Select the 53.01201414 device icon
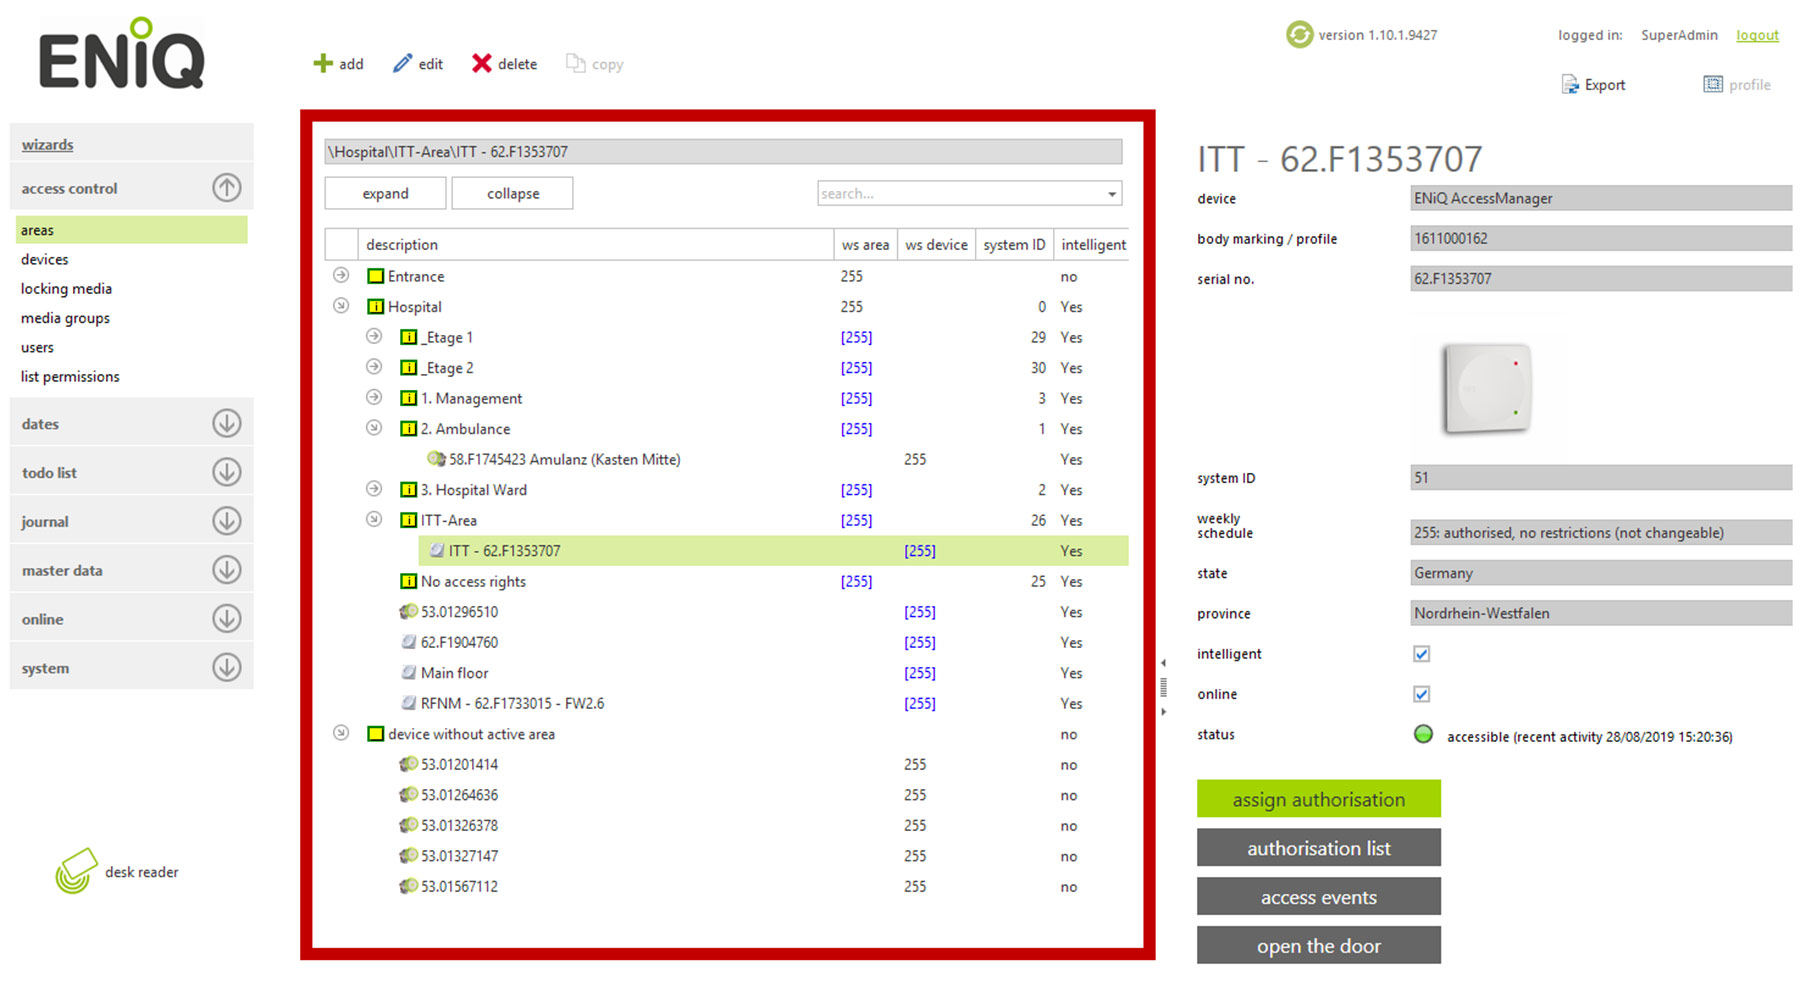 (408, 765)
